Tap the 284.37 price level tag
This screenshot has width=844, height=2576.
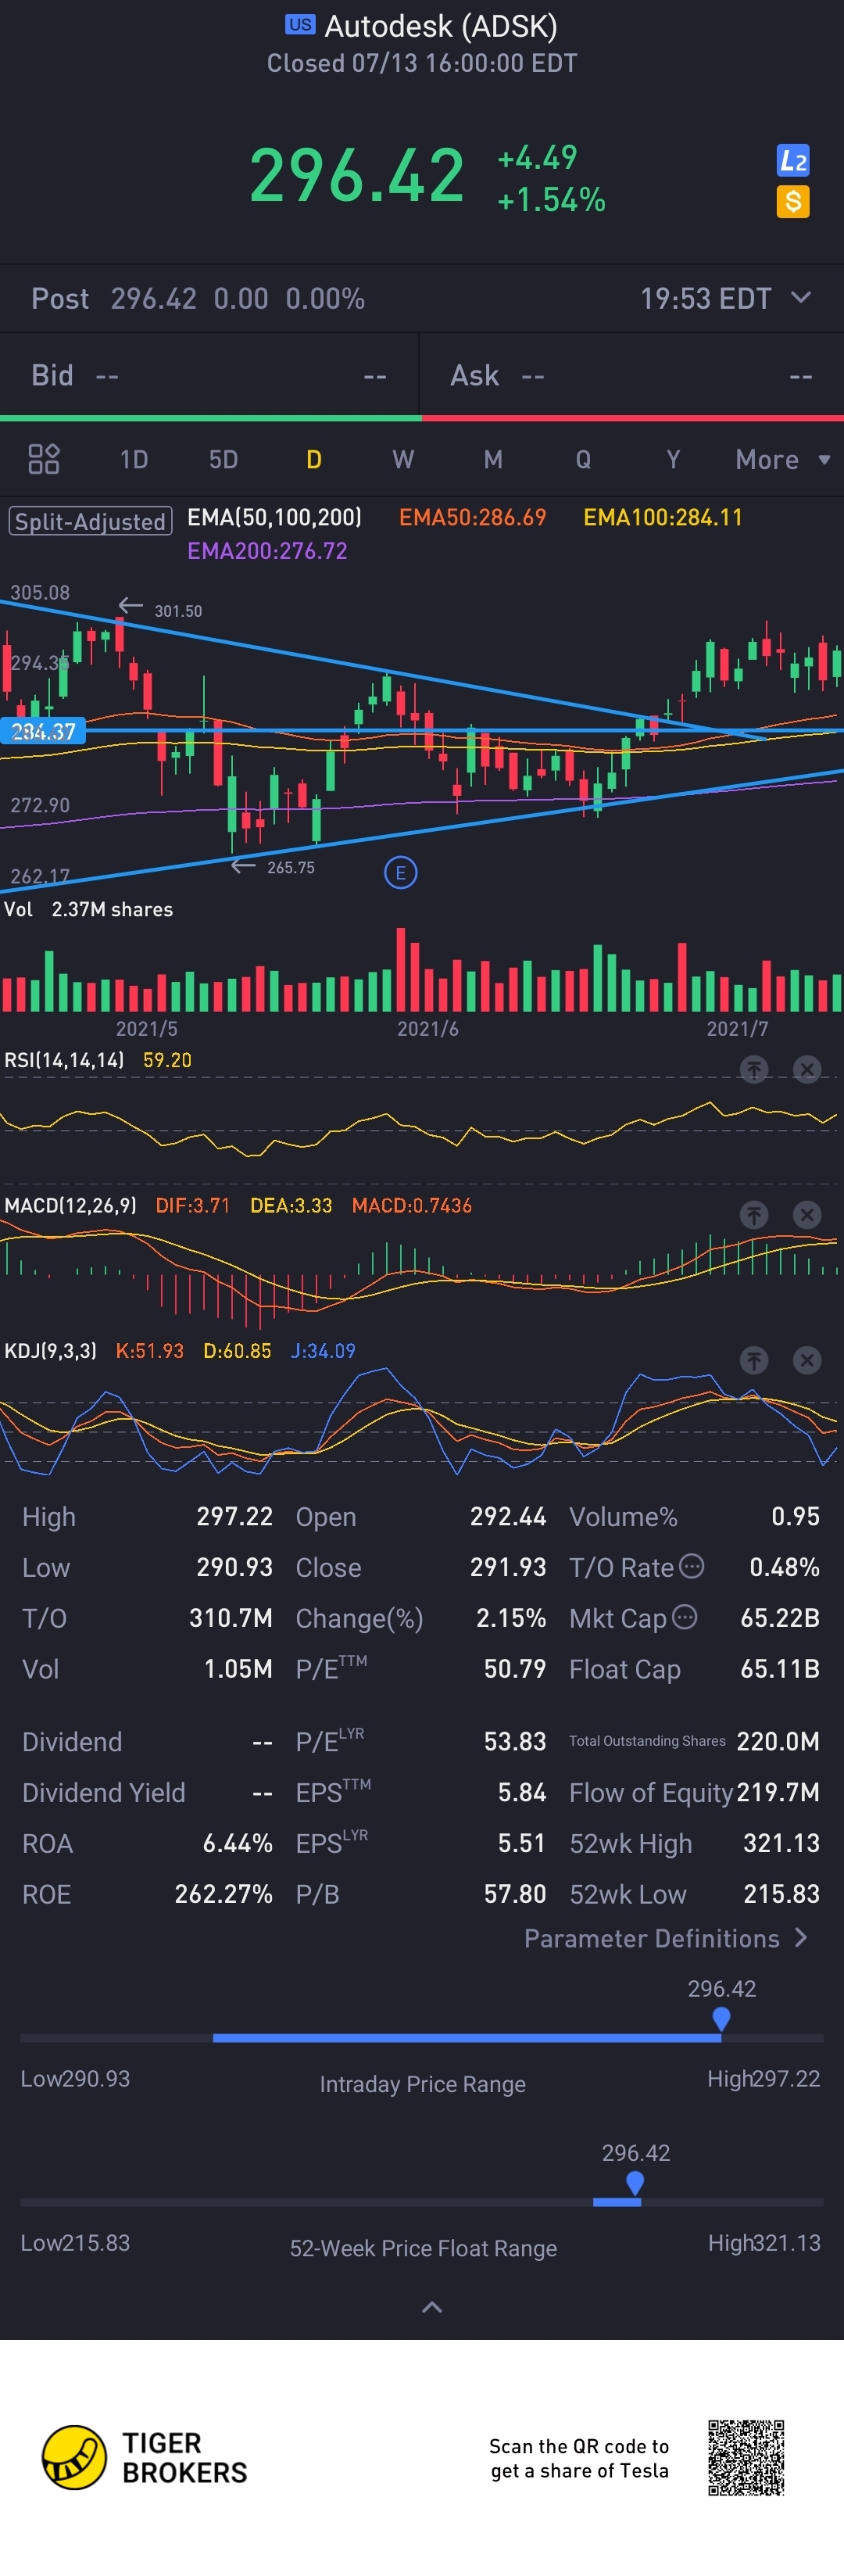[x=43, y=731]
